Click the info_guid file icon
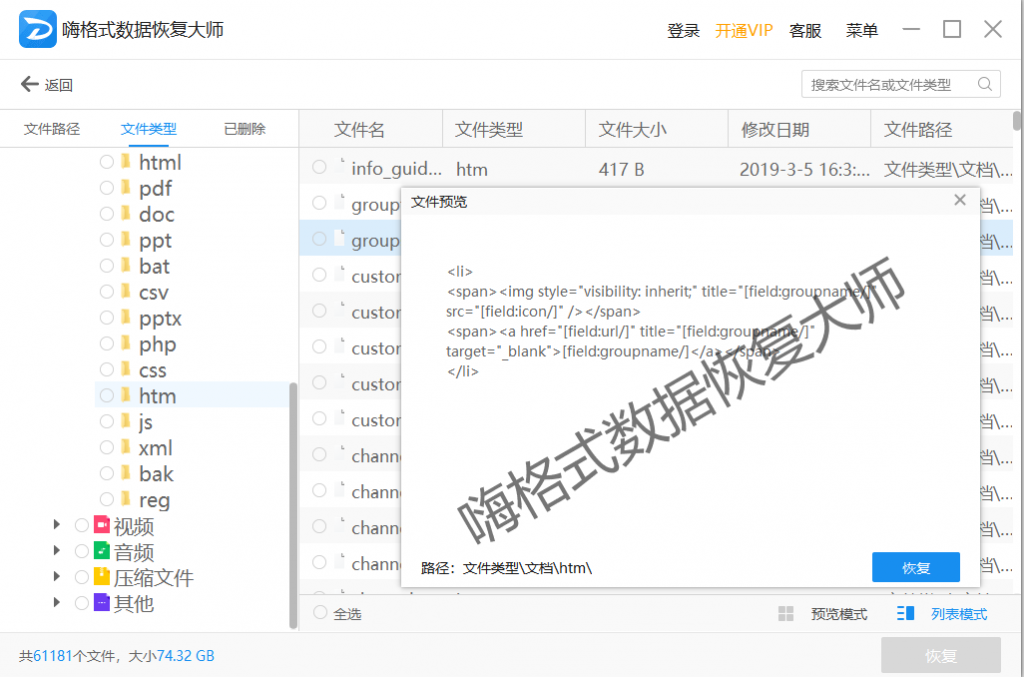Image resolution: width=1024 pixels, height=677 pixels. coord(340,166)
